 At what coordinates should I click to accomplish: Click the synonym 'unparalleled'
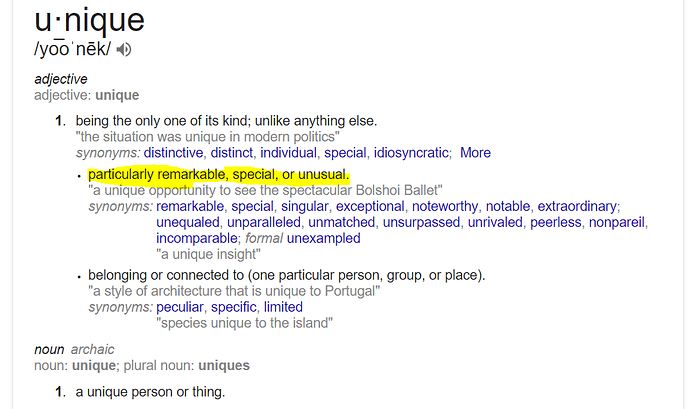tap(263, 222)
